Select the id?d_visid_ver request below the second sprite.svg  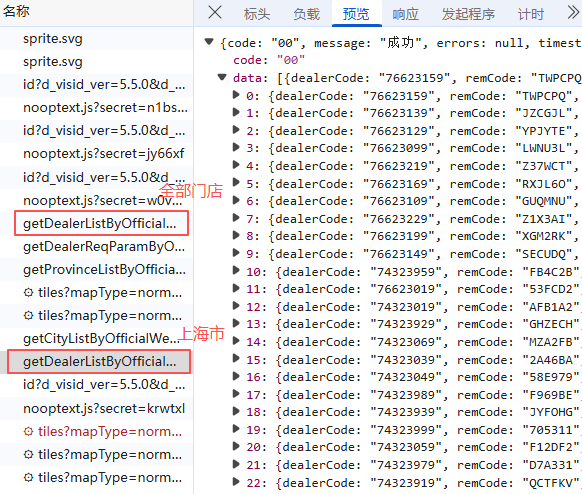[x=96, y=85]
